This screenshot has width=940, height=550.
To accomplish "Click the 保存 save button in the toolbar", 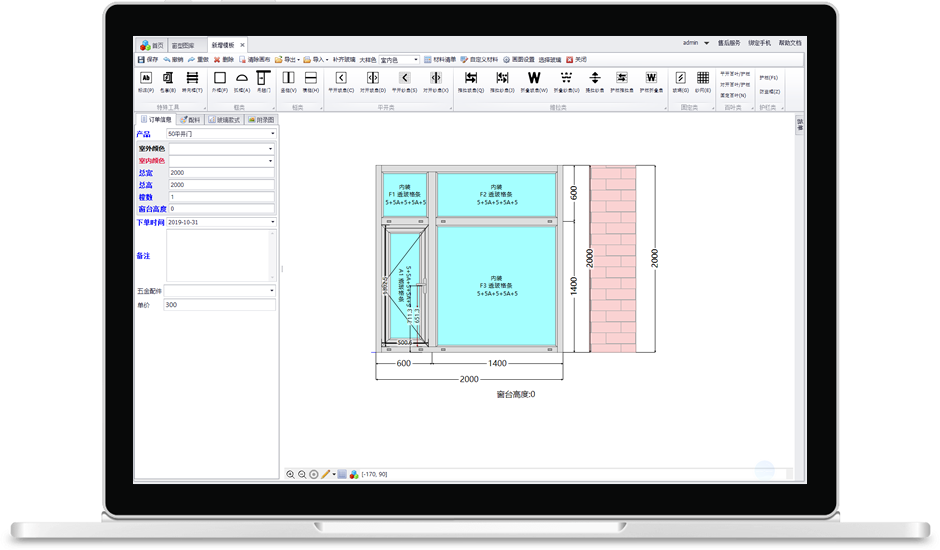I will 147,60.
